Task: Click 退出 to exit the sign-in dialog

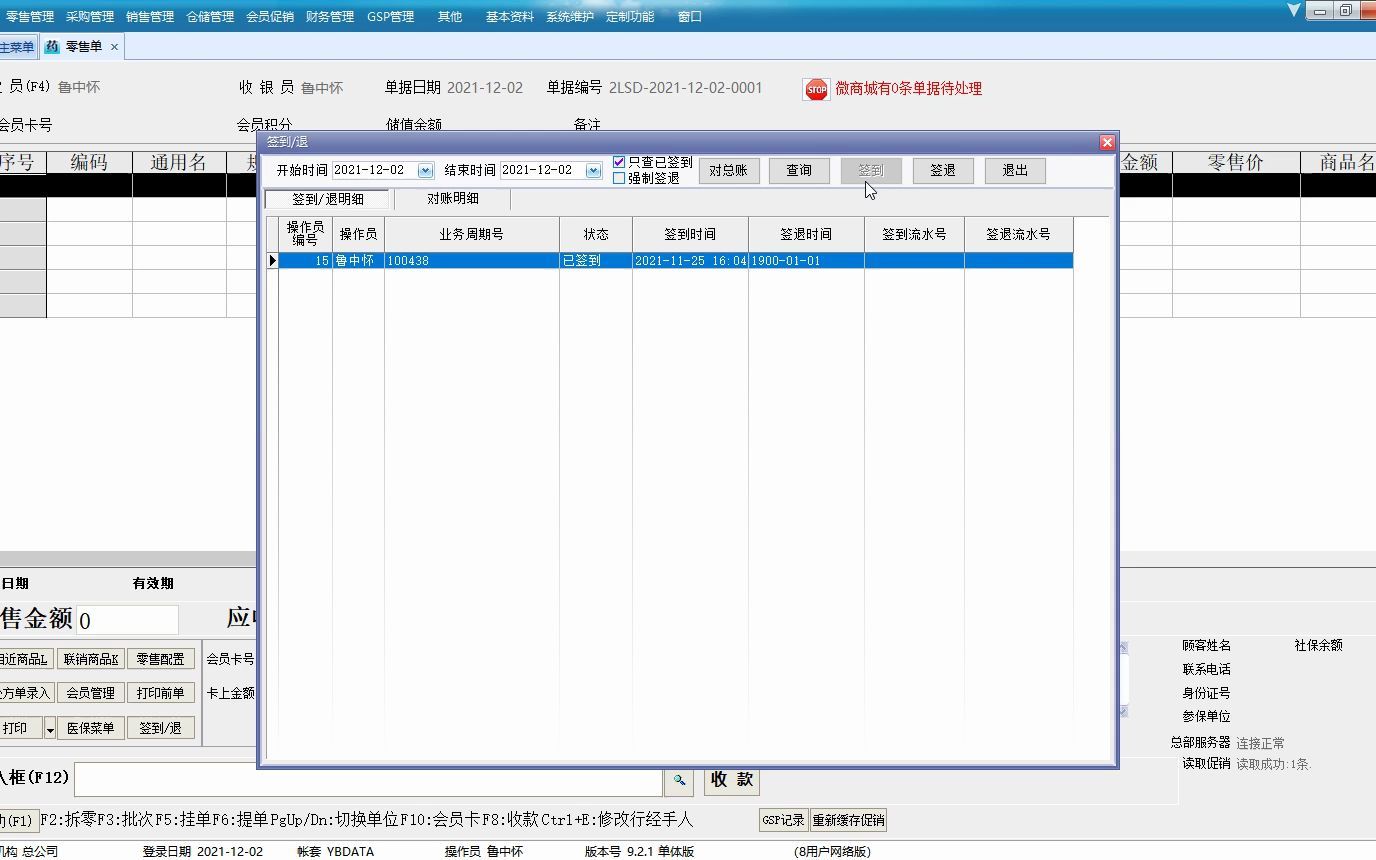Action: click(x=1014, y=170)
